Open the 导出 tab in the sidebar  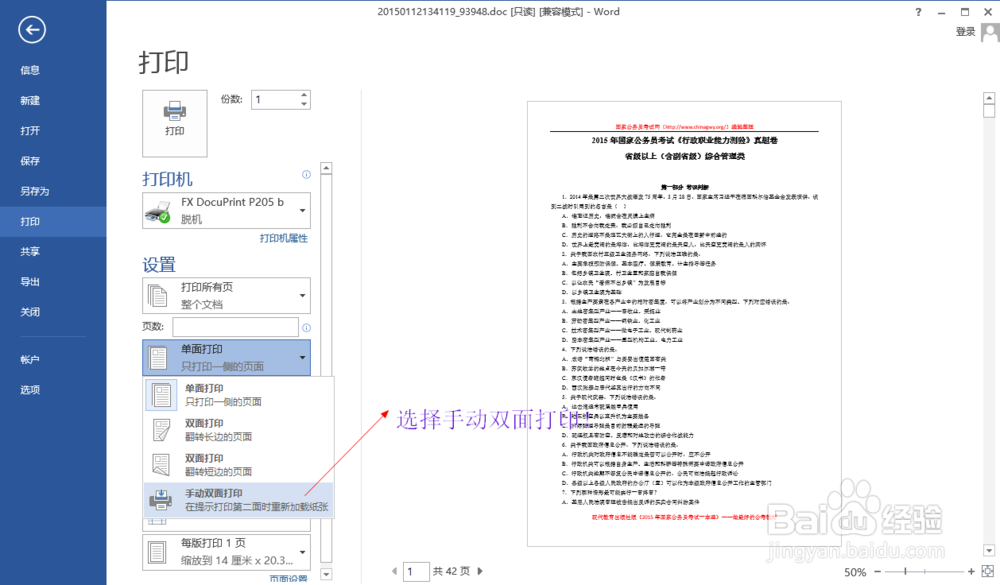[30, 281]
